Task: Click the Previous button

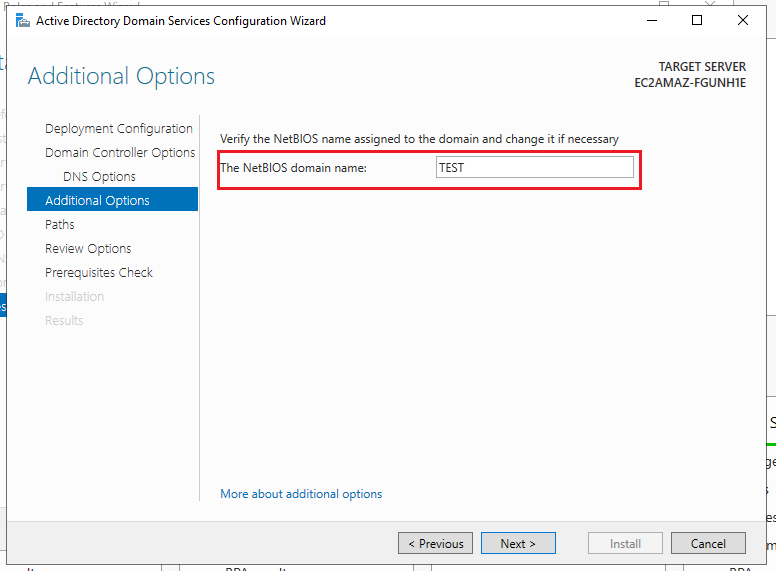Action: [436, 543]
